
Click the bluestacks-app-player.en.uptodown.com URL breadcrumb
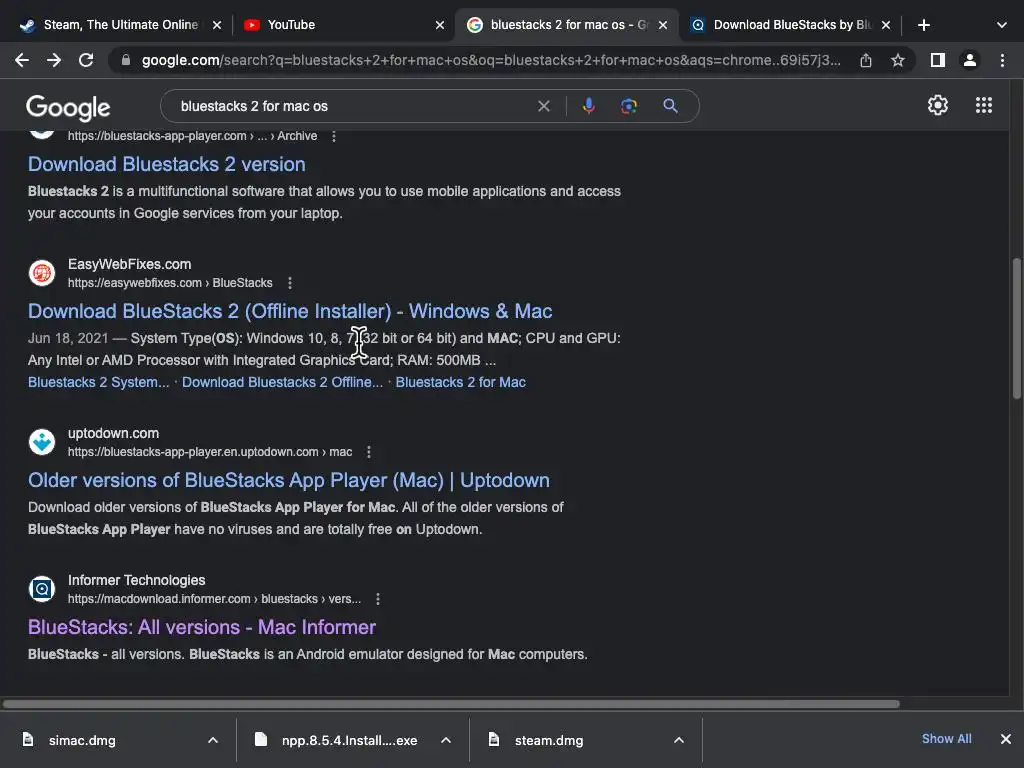210,452
